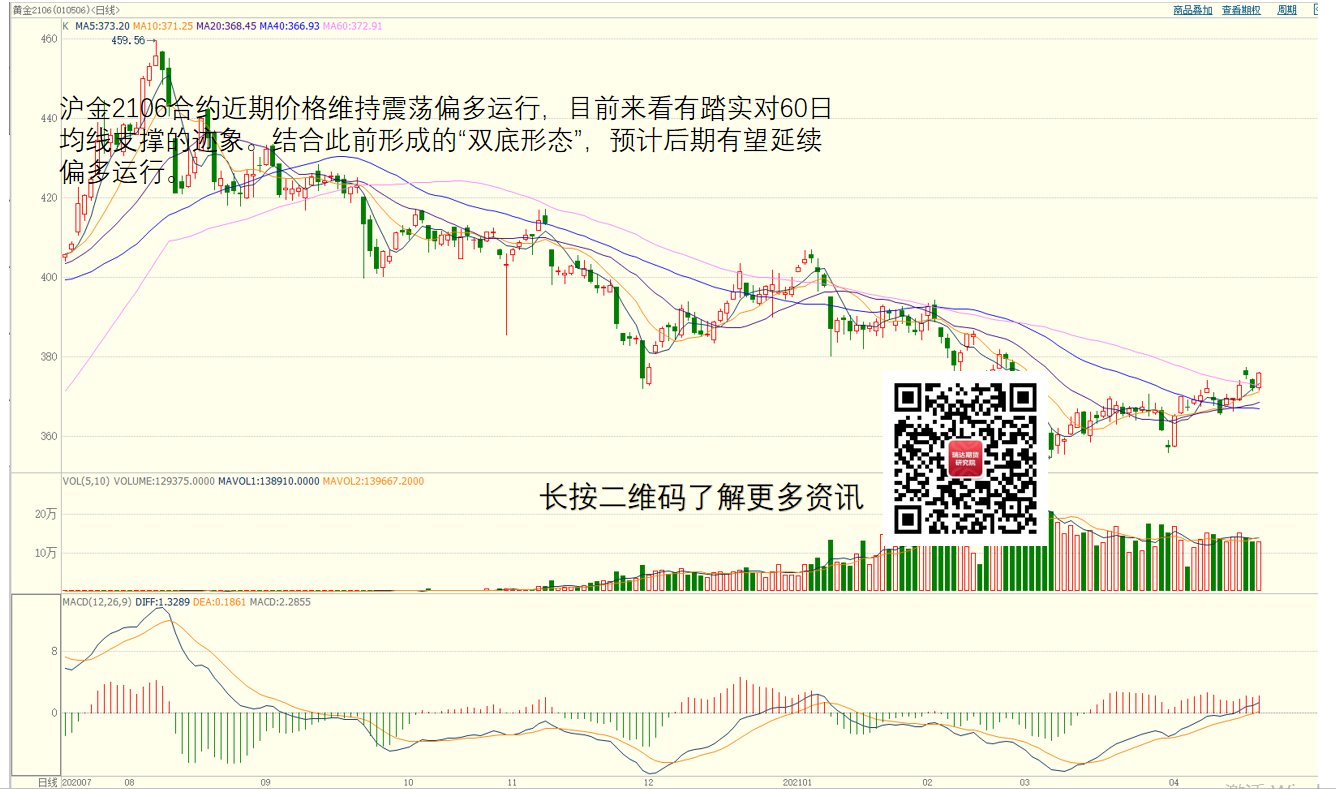Click the QR code image
This screenshot has width=1336, height=789.
click(964, 457)
